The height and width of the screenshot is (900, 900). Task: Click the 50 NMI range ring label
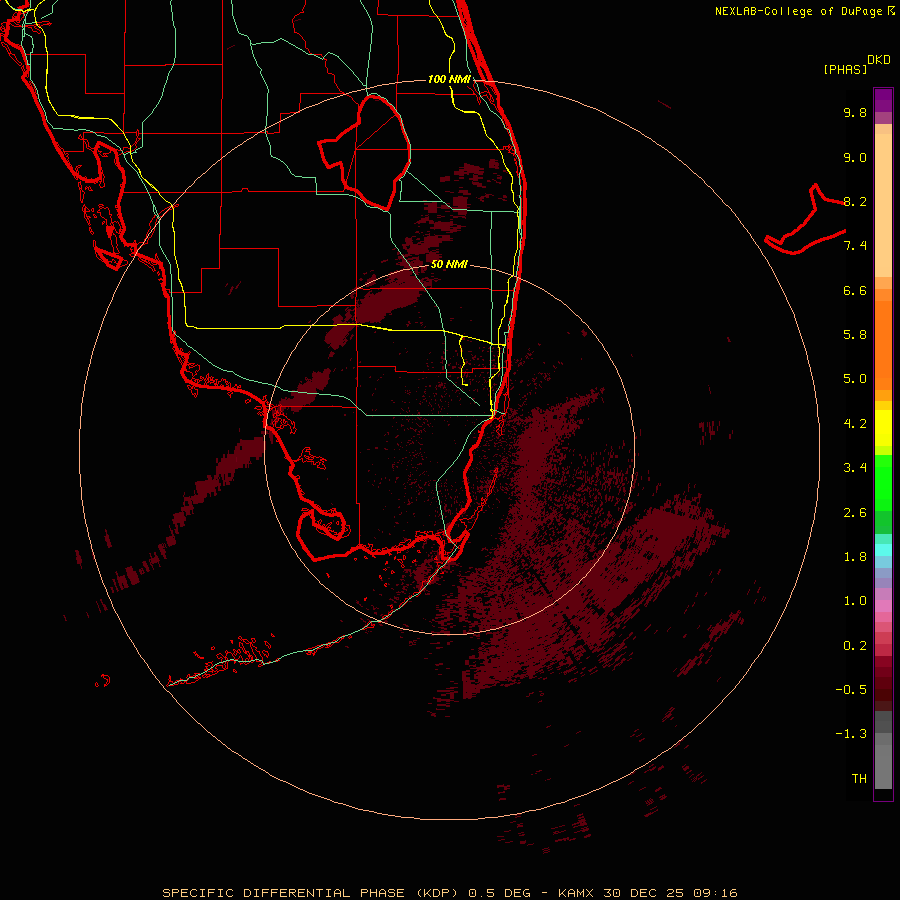pyautogui.click(x=449, y=265)
